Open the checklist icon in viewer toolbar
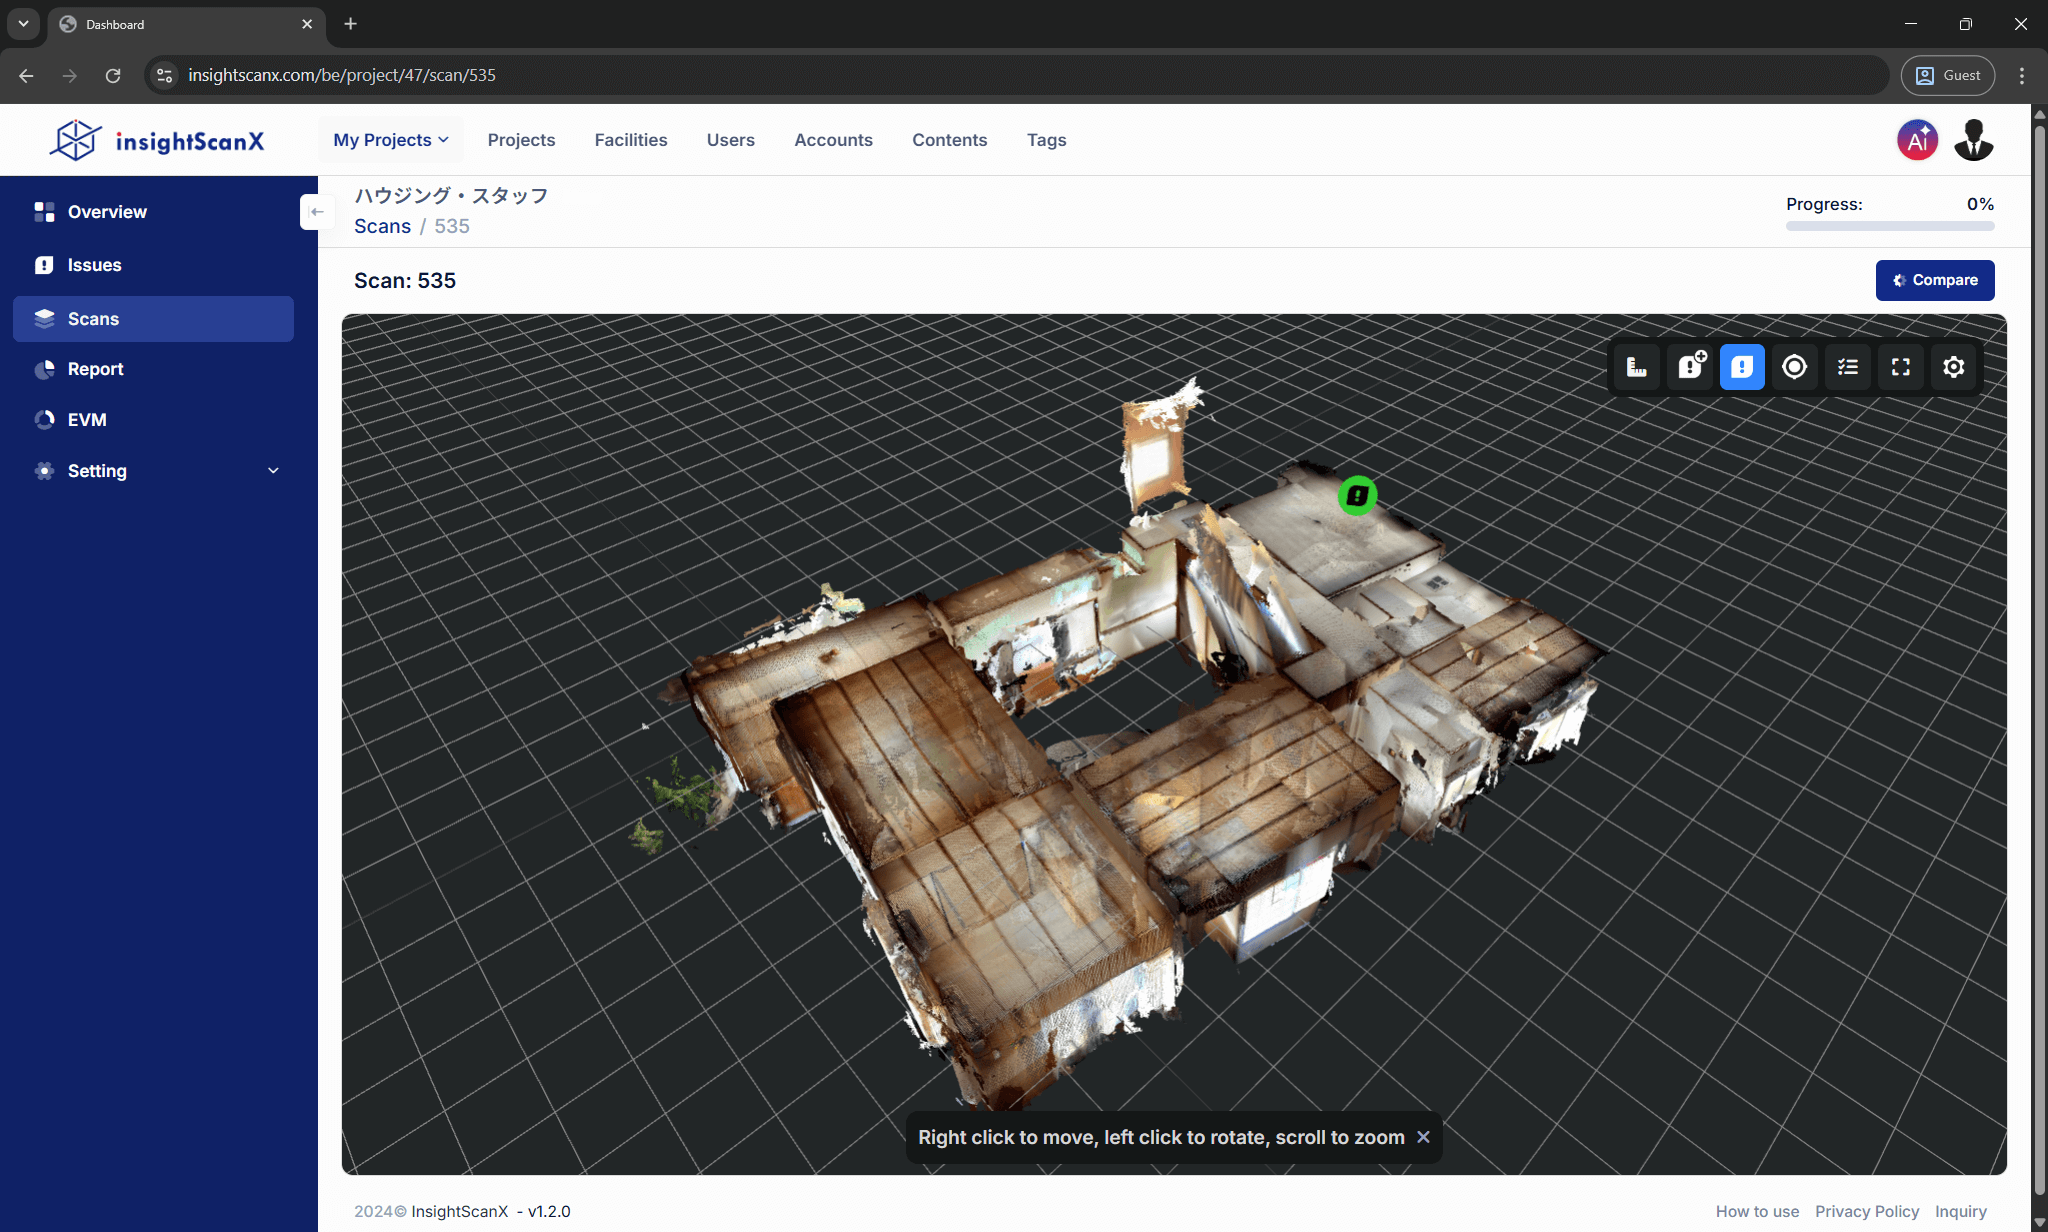 pos(1848,367)
